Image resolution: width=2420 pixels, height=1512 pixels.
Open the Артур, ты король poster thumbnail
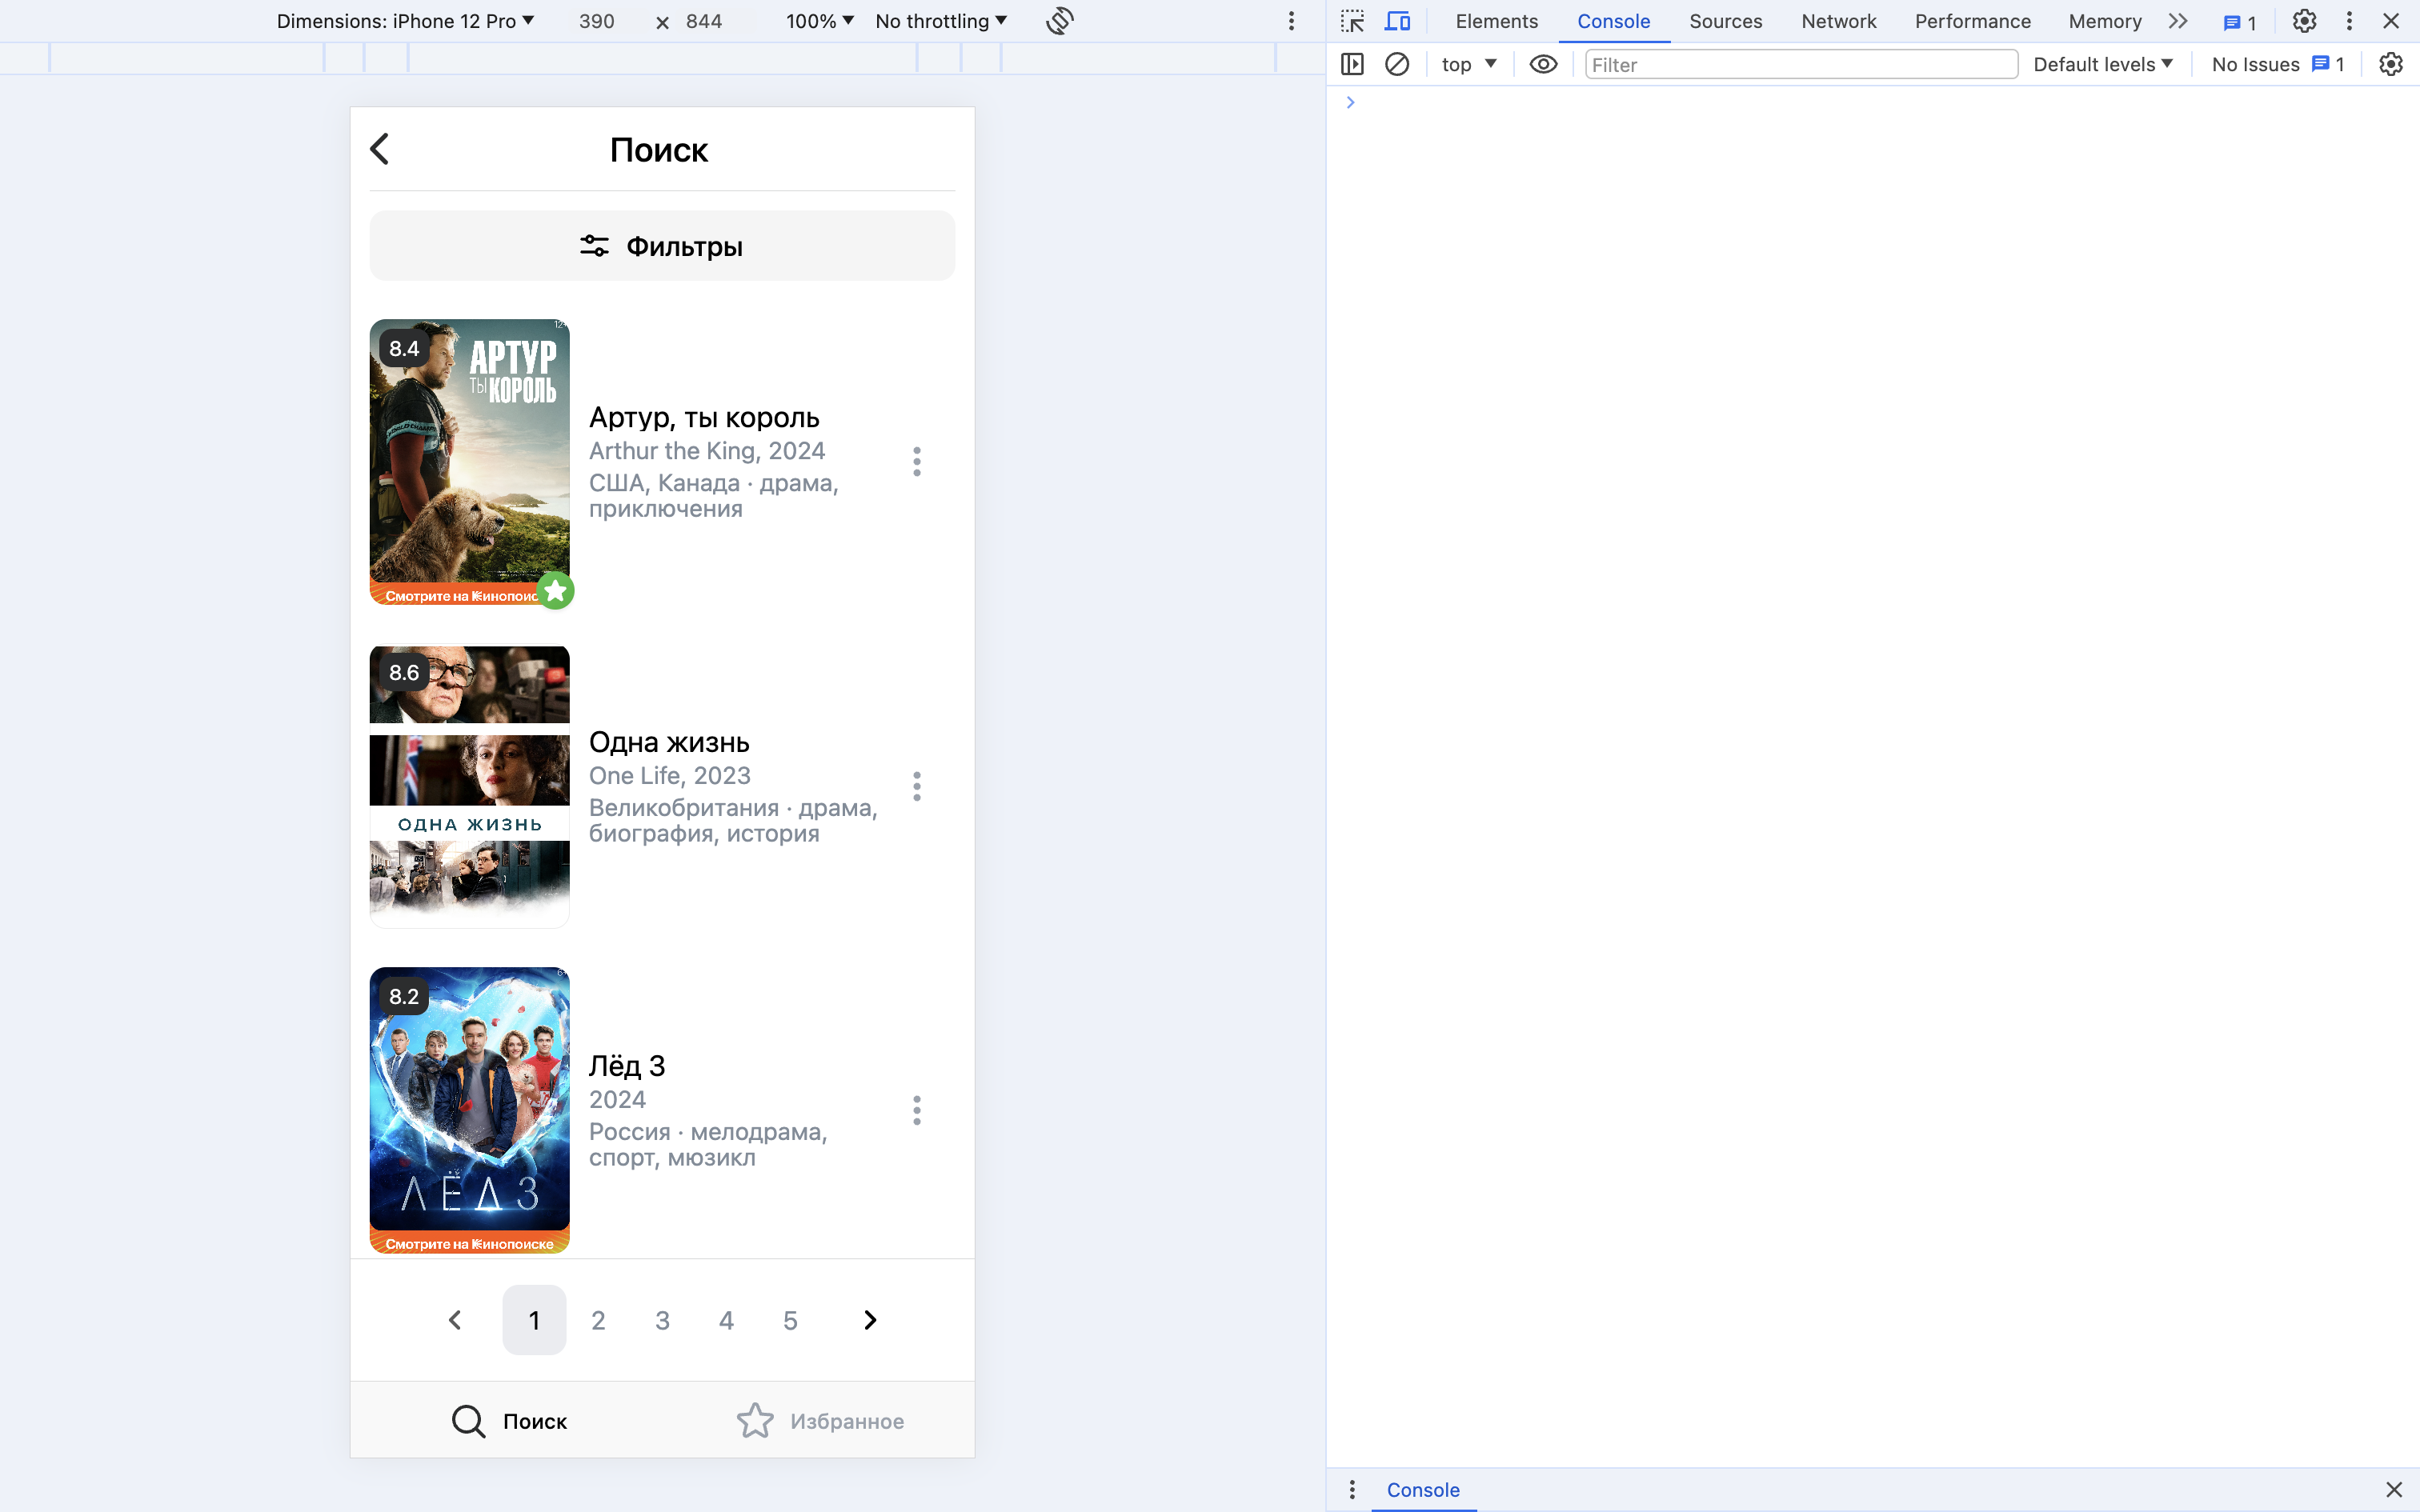469,462
